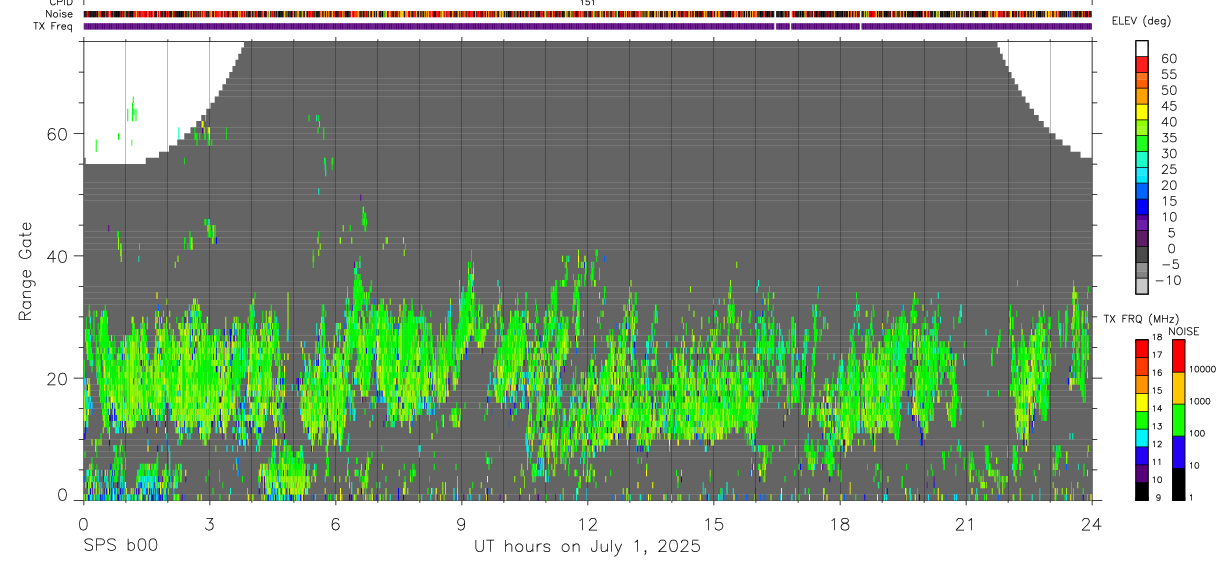Click the range gate 40 tick label
The width and height of the screenshot is (1228, 567).
coord(56,256)
